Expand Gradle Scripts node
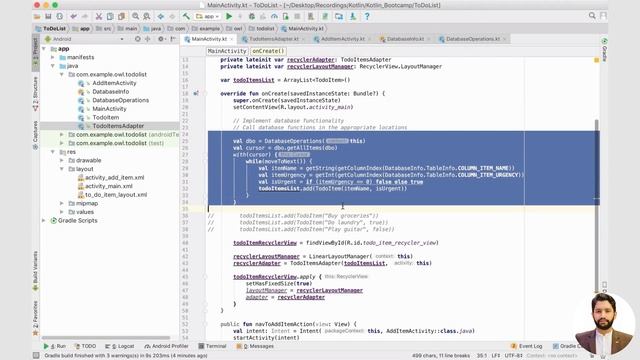 tap(44, 220)
